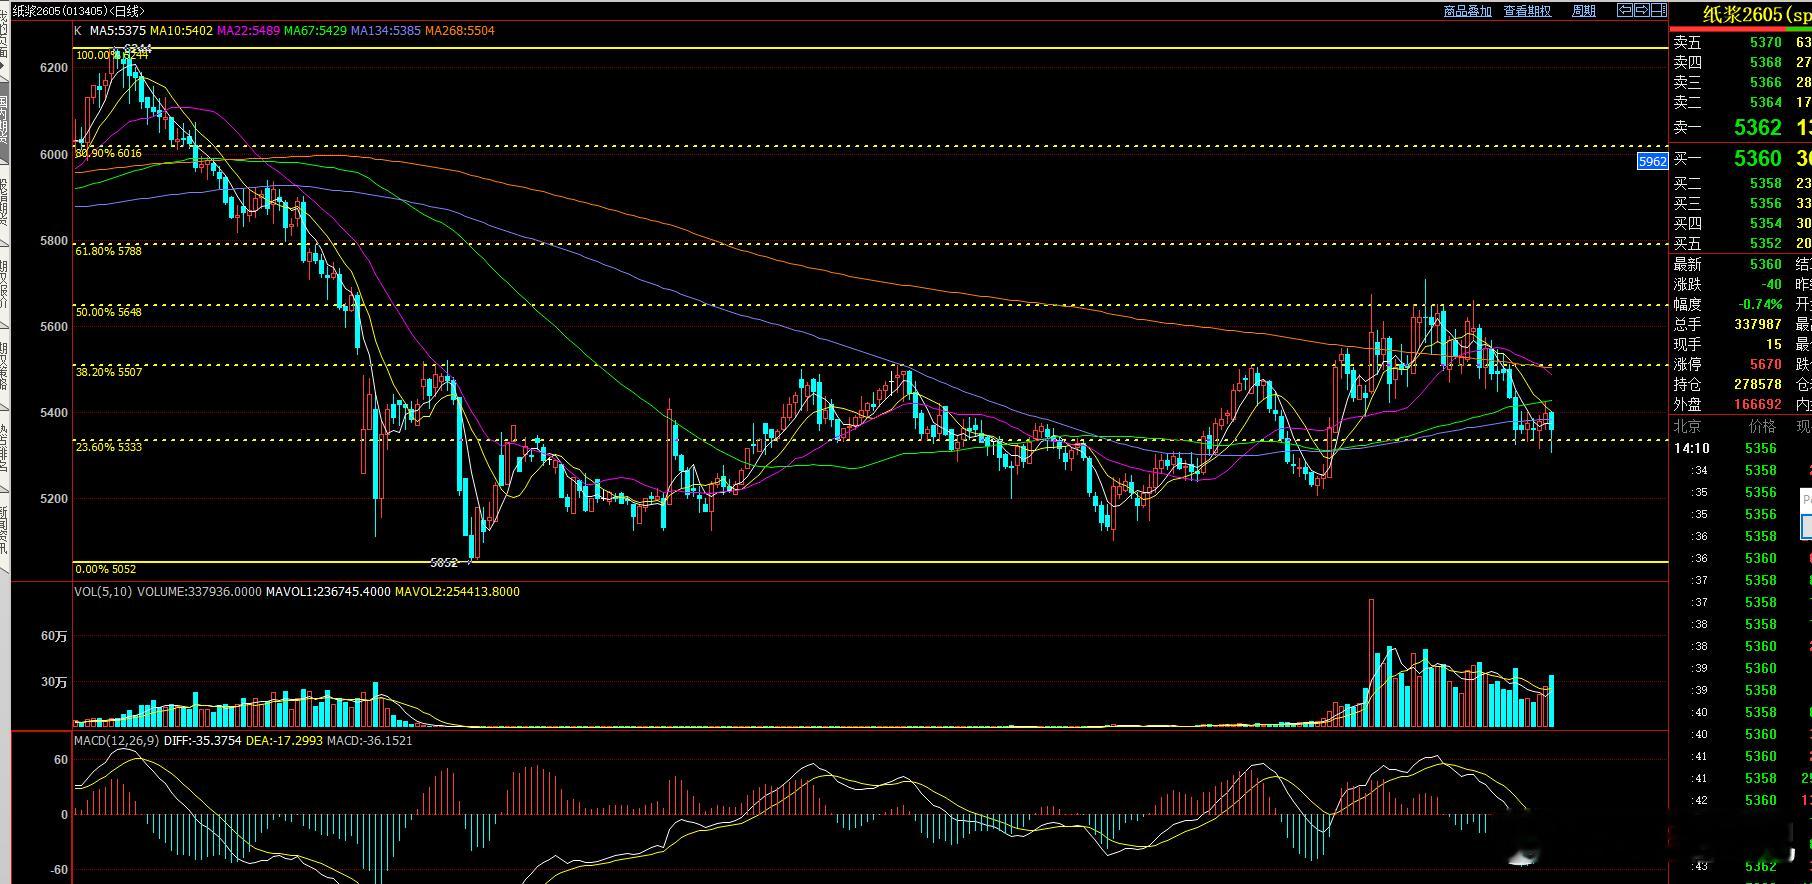Select the chart title 纸浆2605(013405)<日线>
Screen dimensions: 1812x884
tap(77, 11)
